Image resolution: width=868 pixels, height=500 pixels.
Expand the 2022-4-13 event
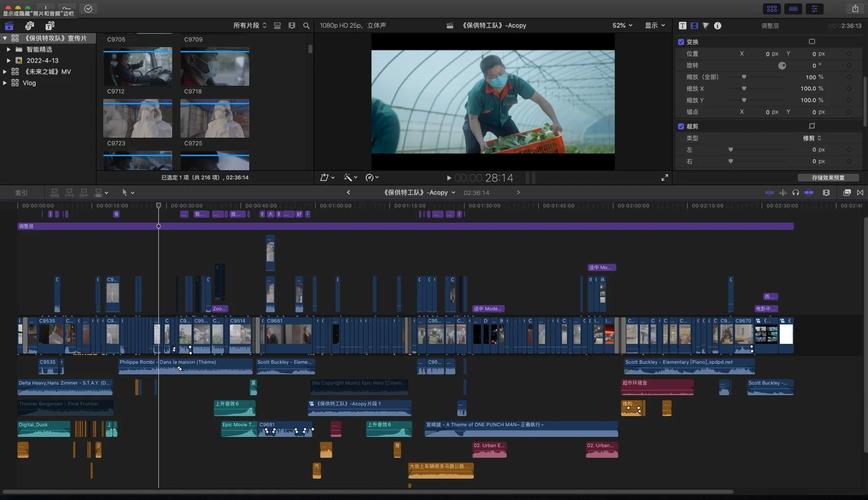[8, 60]
